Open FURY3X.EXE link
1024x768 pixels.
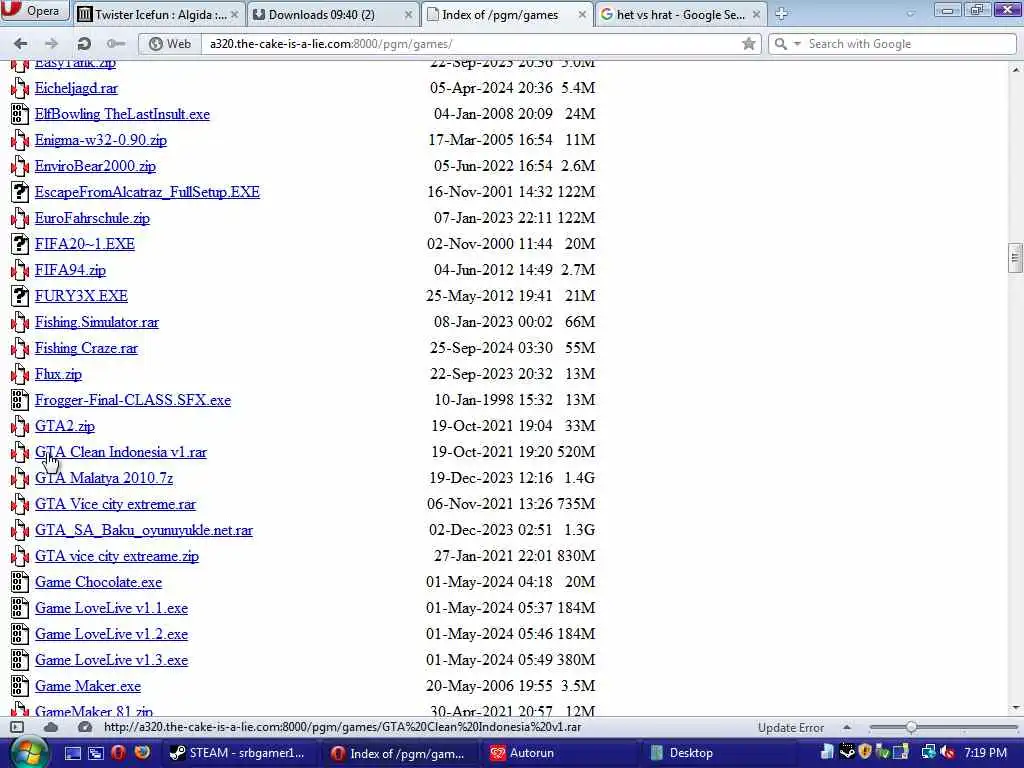click(x=81, y=296)
